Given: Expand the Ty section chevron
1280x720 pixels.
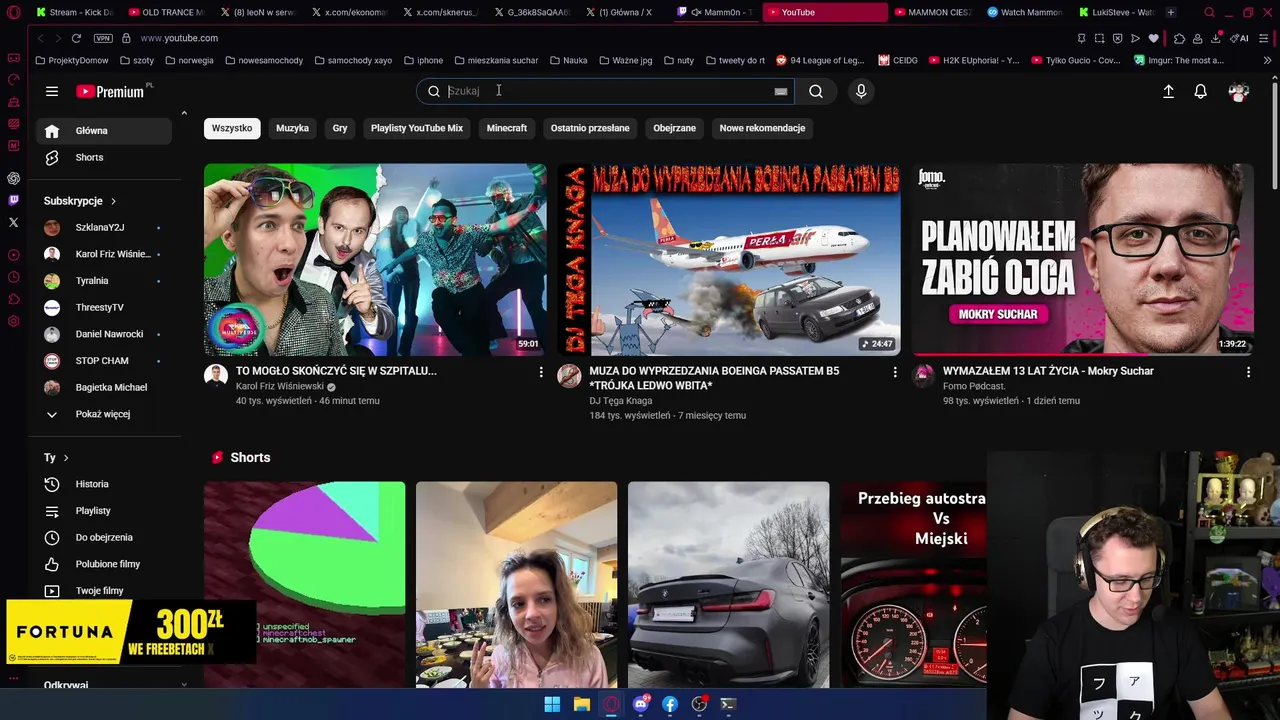Looking at the screenshot, I should [x=66, y=458].
